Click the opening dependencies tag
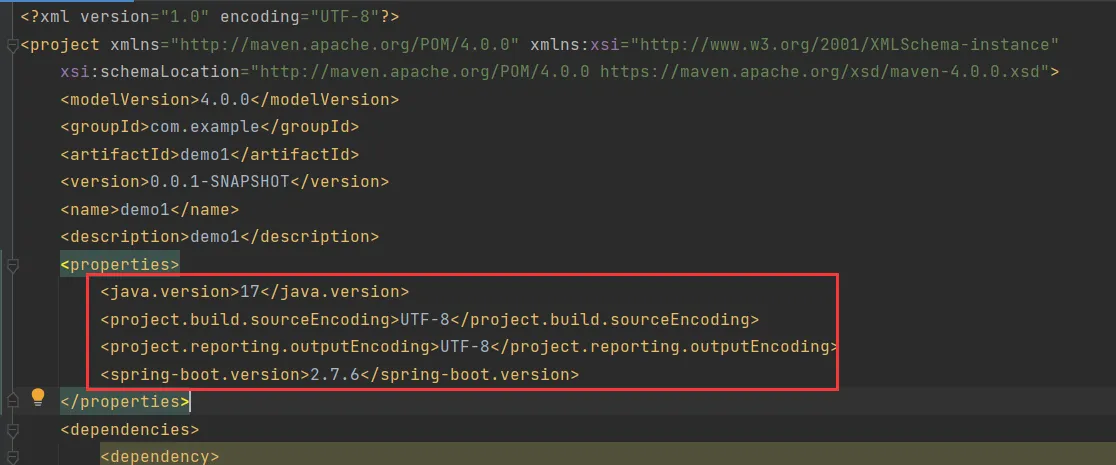 (129, 429)
